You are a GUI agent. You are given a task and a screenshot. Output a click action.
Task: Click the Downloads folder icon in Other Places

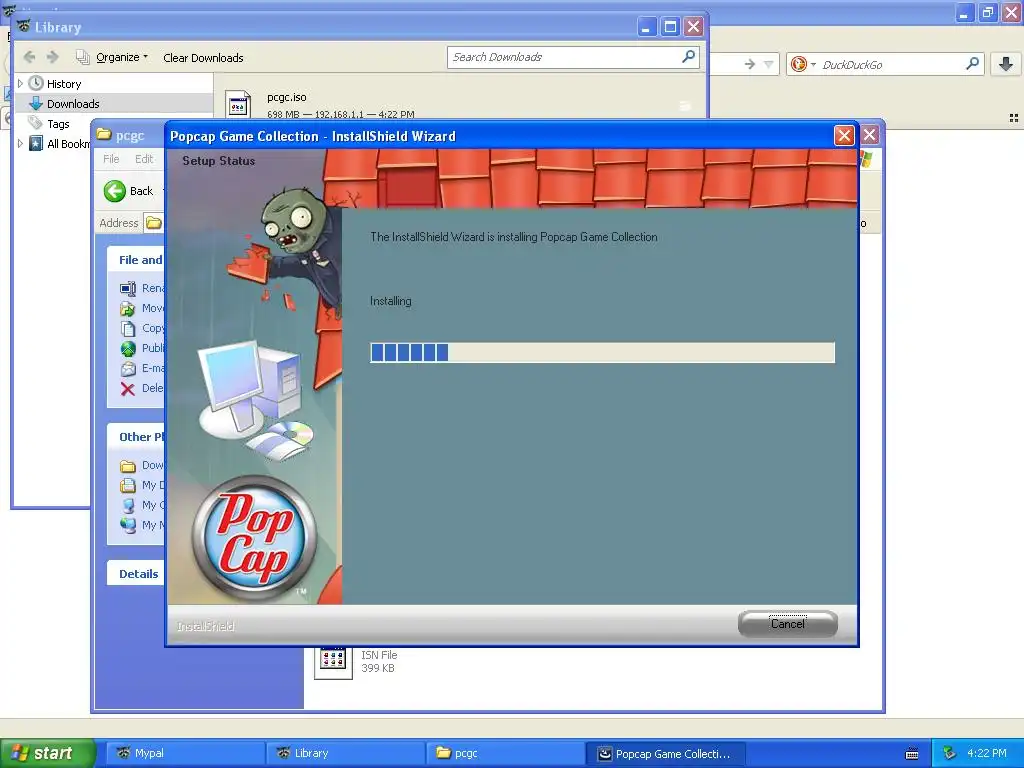pos(128,466)
